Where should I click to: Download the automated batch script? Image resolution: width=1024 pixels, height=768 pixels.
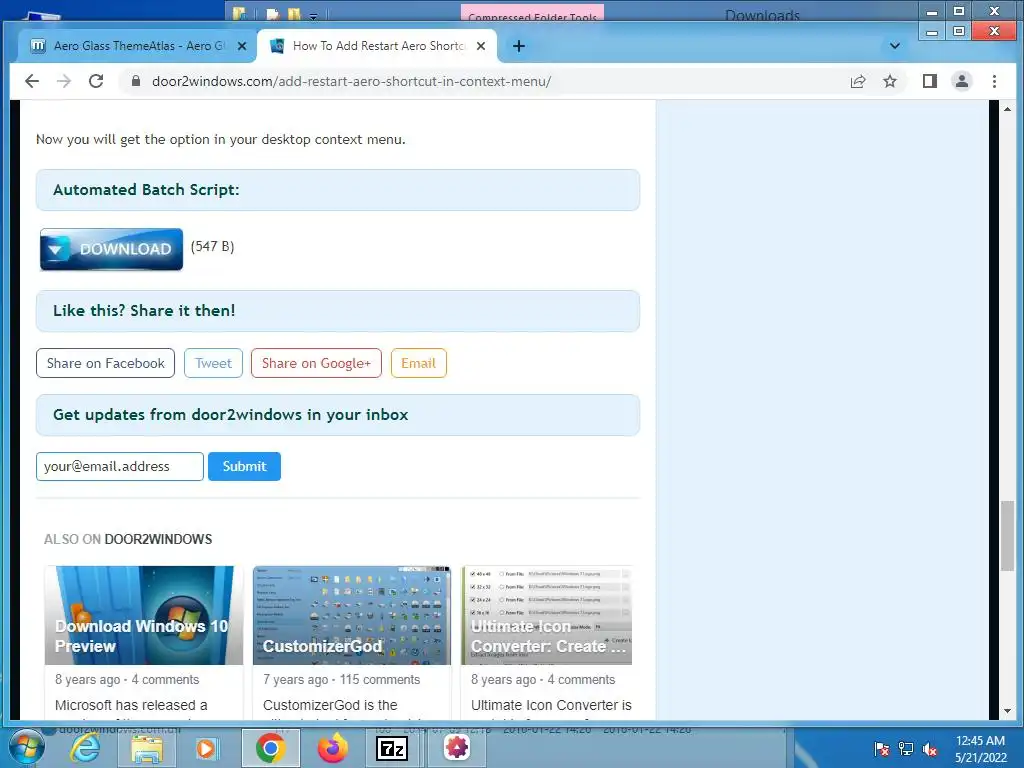tap(111, 249)
